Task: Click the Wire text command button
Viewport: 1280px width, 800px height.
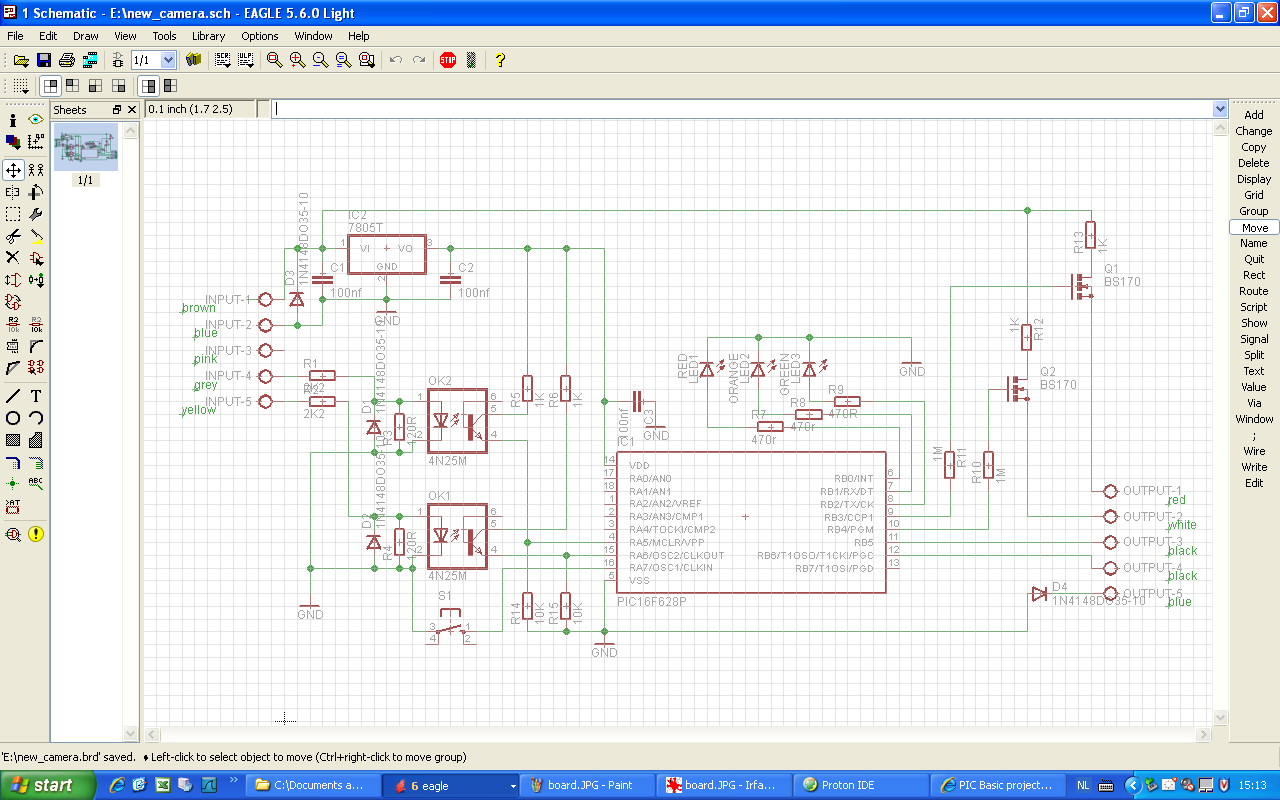Action: [x=1253, y=451]
